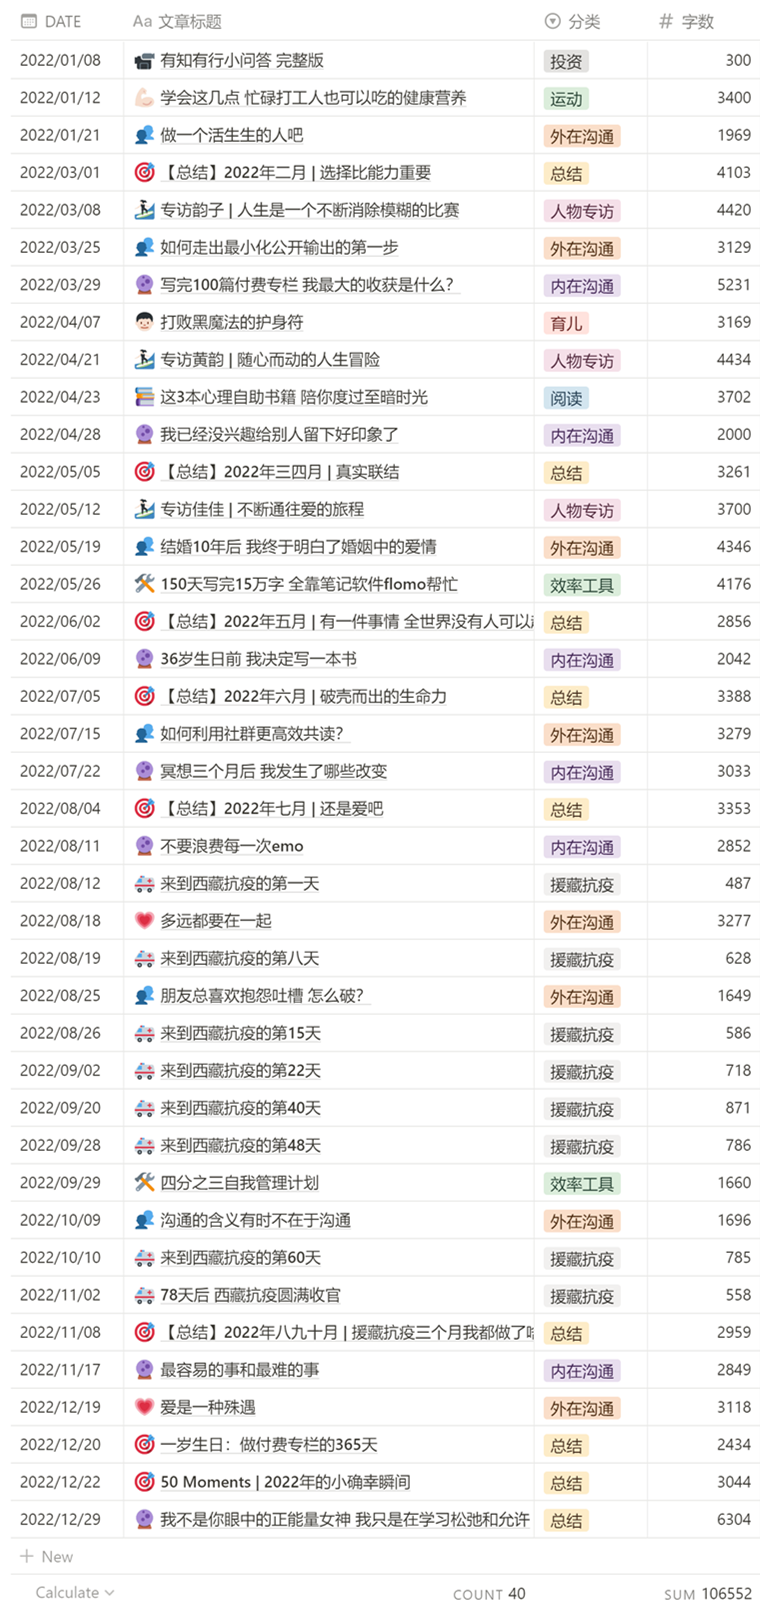Click the interview icon beside 专访佳佳
The height and width of the screenshot is (1608, 760).
pos(144,509)
